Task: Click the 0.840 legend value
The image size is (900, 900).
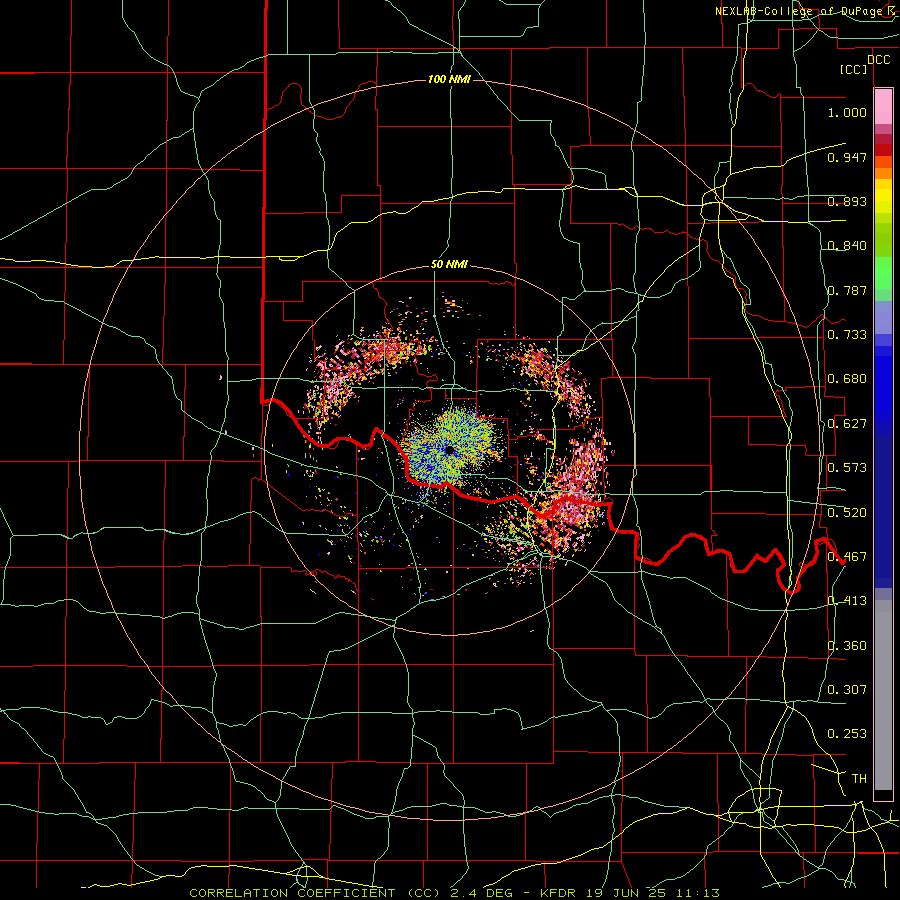Action: (847, 246)
